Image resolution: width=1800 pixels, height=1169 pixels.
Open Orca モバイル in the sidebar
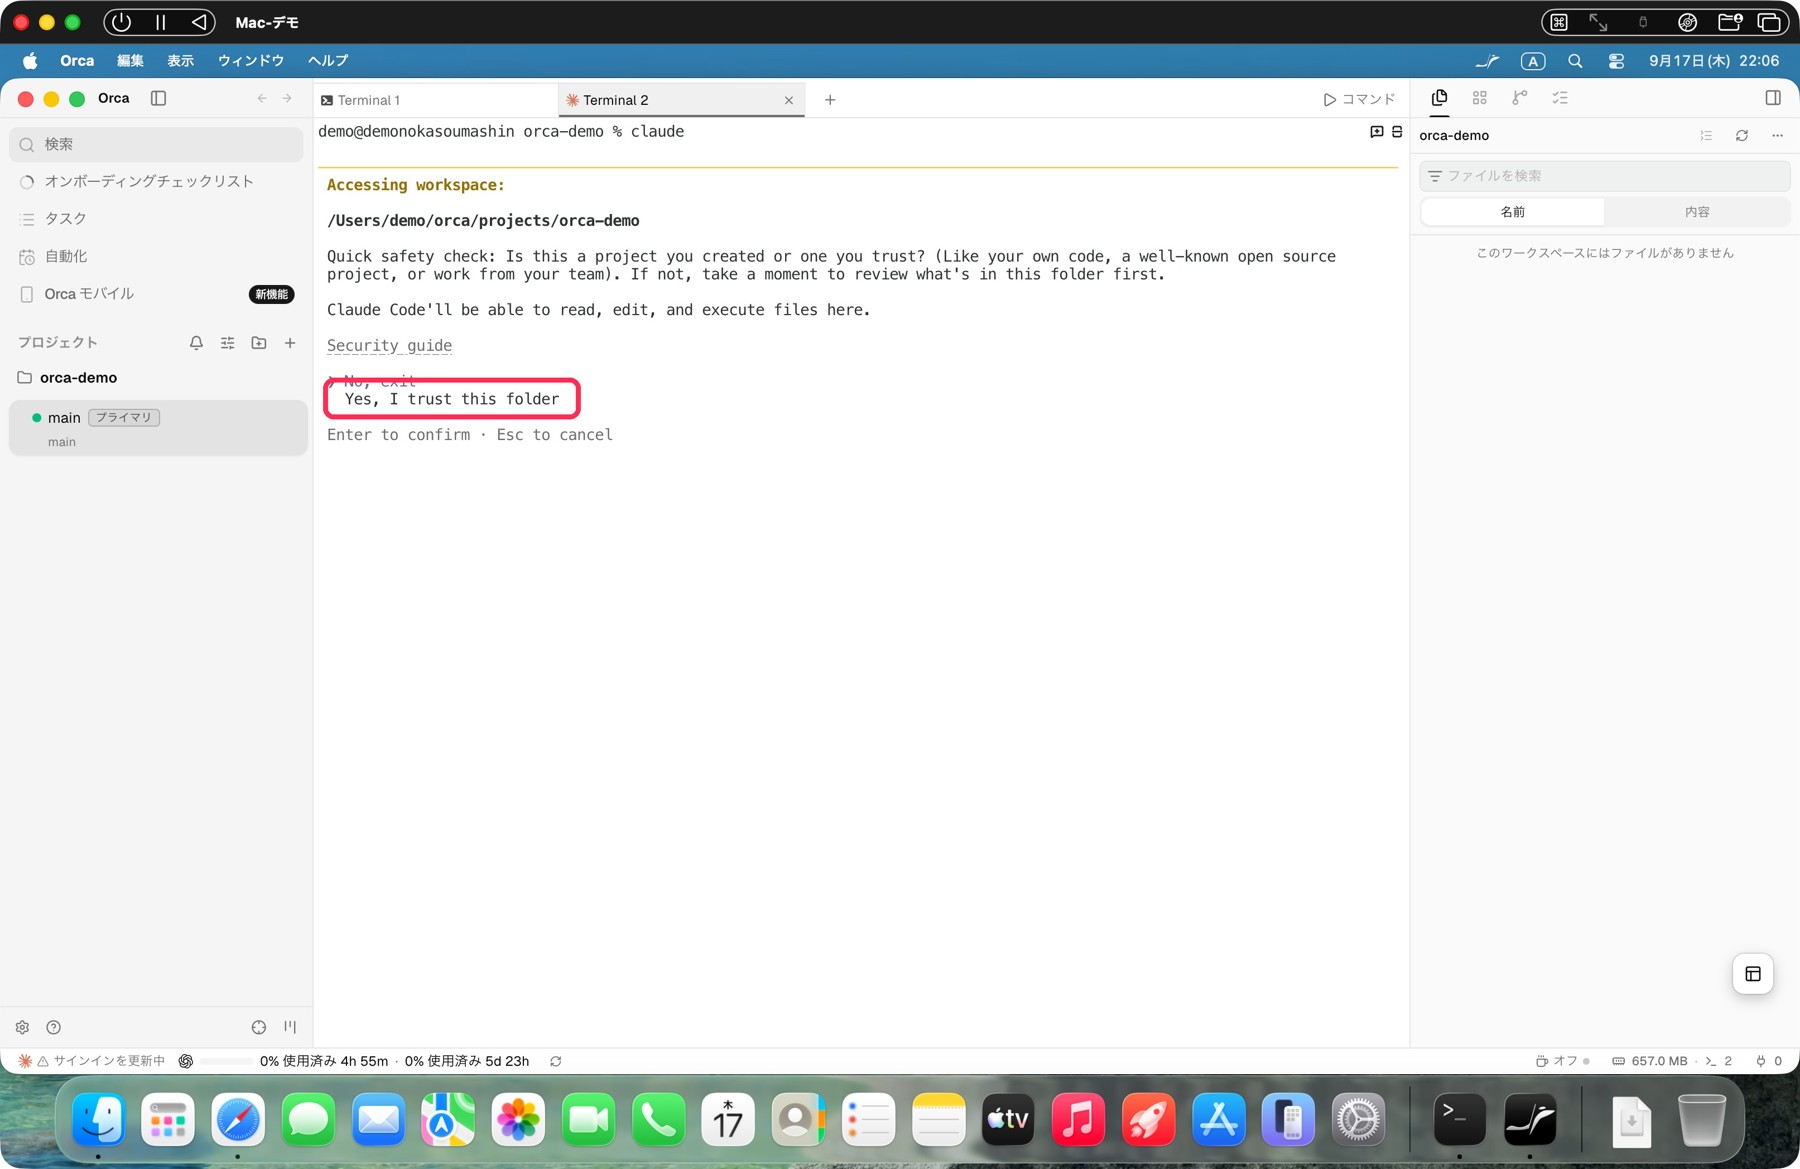[156, 294]
